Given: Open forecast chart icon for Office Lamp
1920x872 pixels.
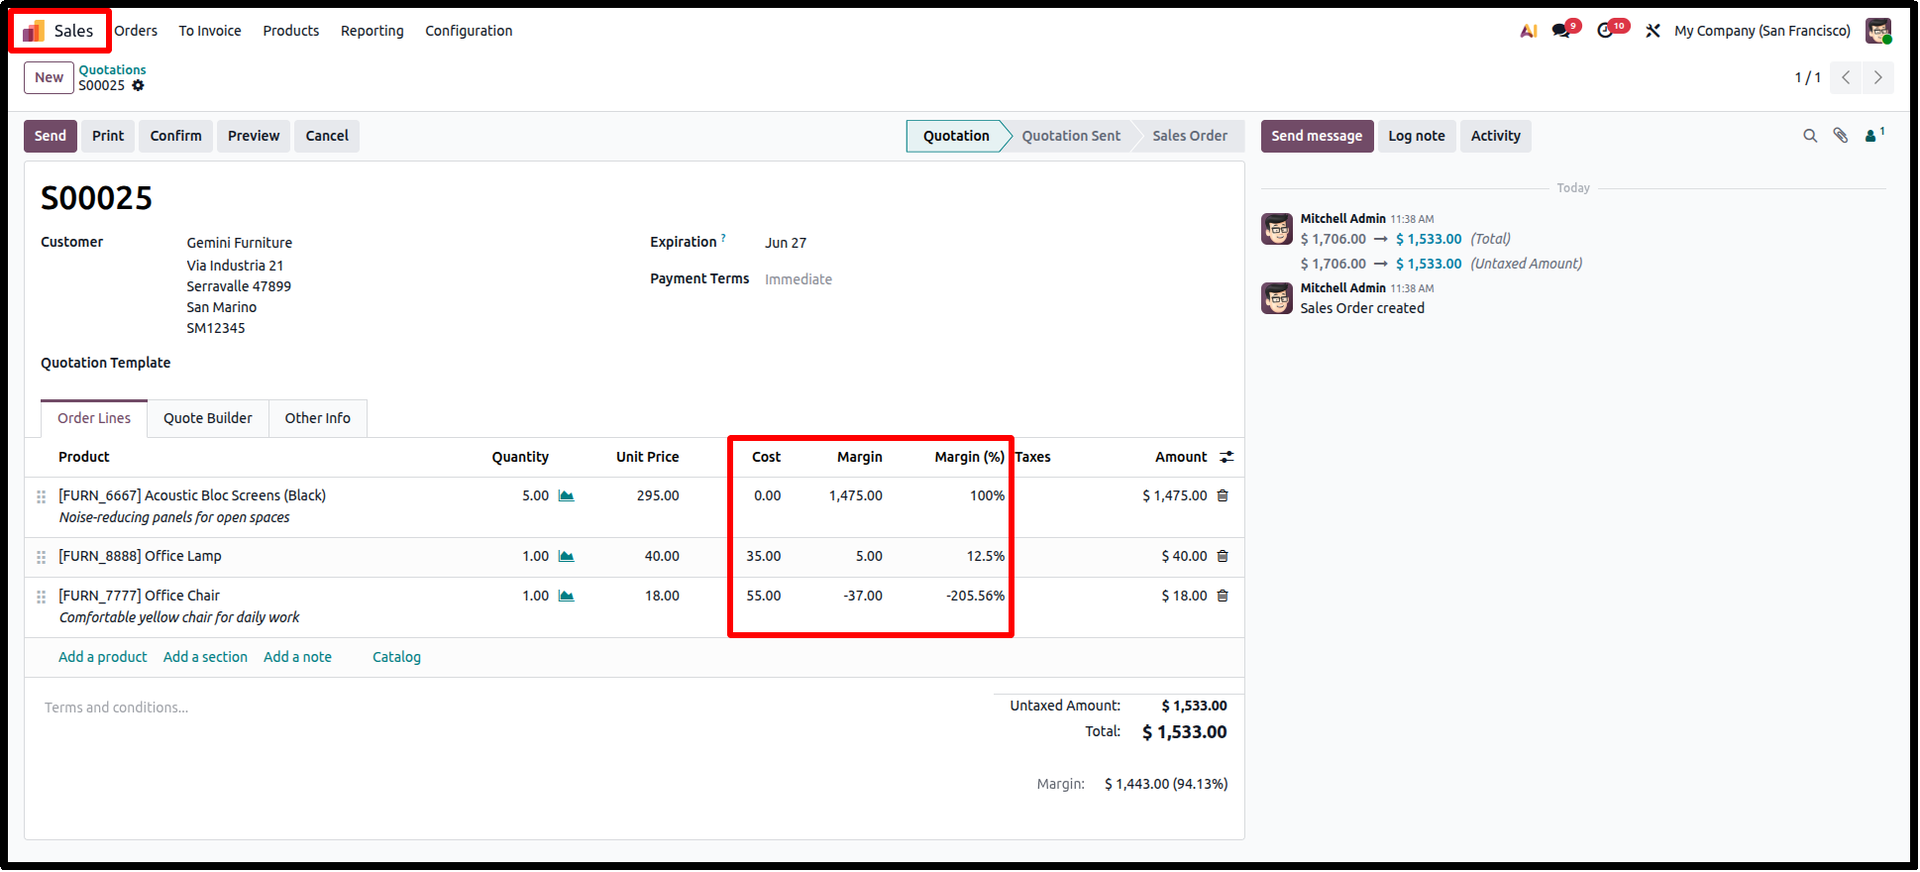Looking at the screenshot, I should coord(566,556).
